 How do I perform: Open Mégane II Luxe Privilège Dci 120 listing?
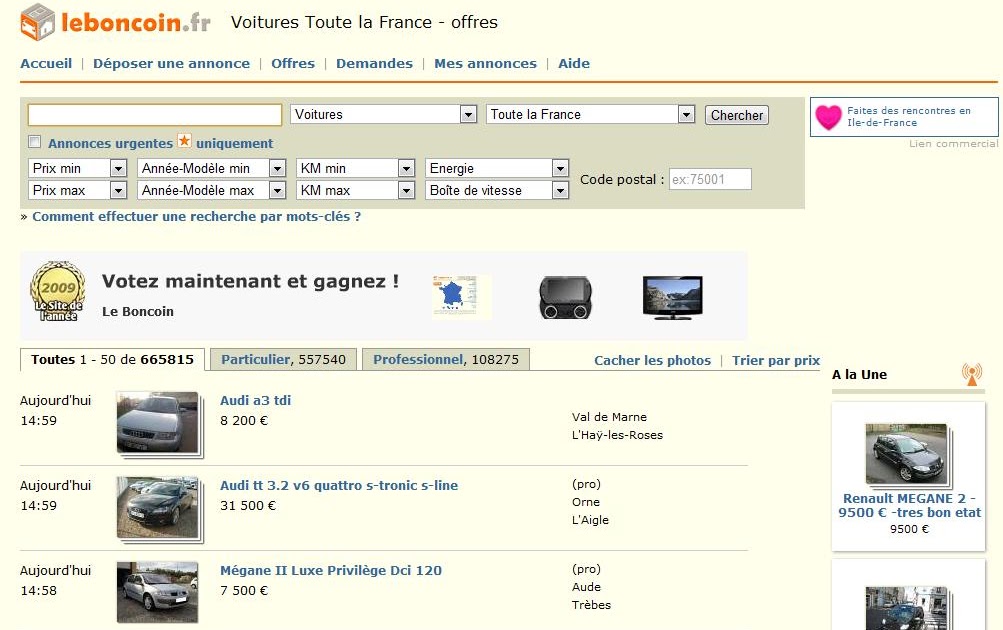point(331,571)
